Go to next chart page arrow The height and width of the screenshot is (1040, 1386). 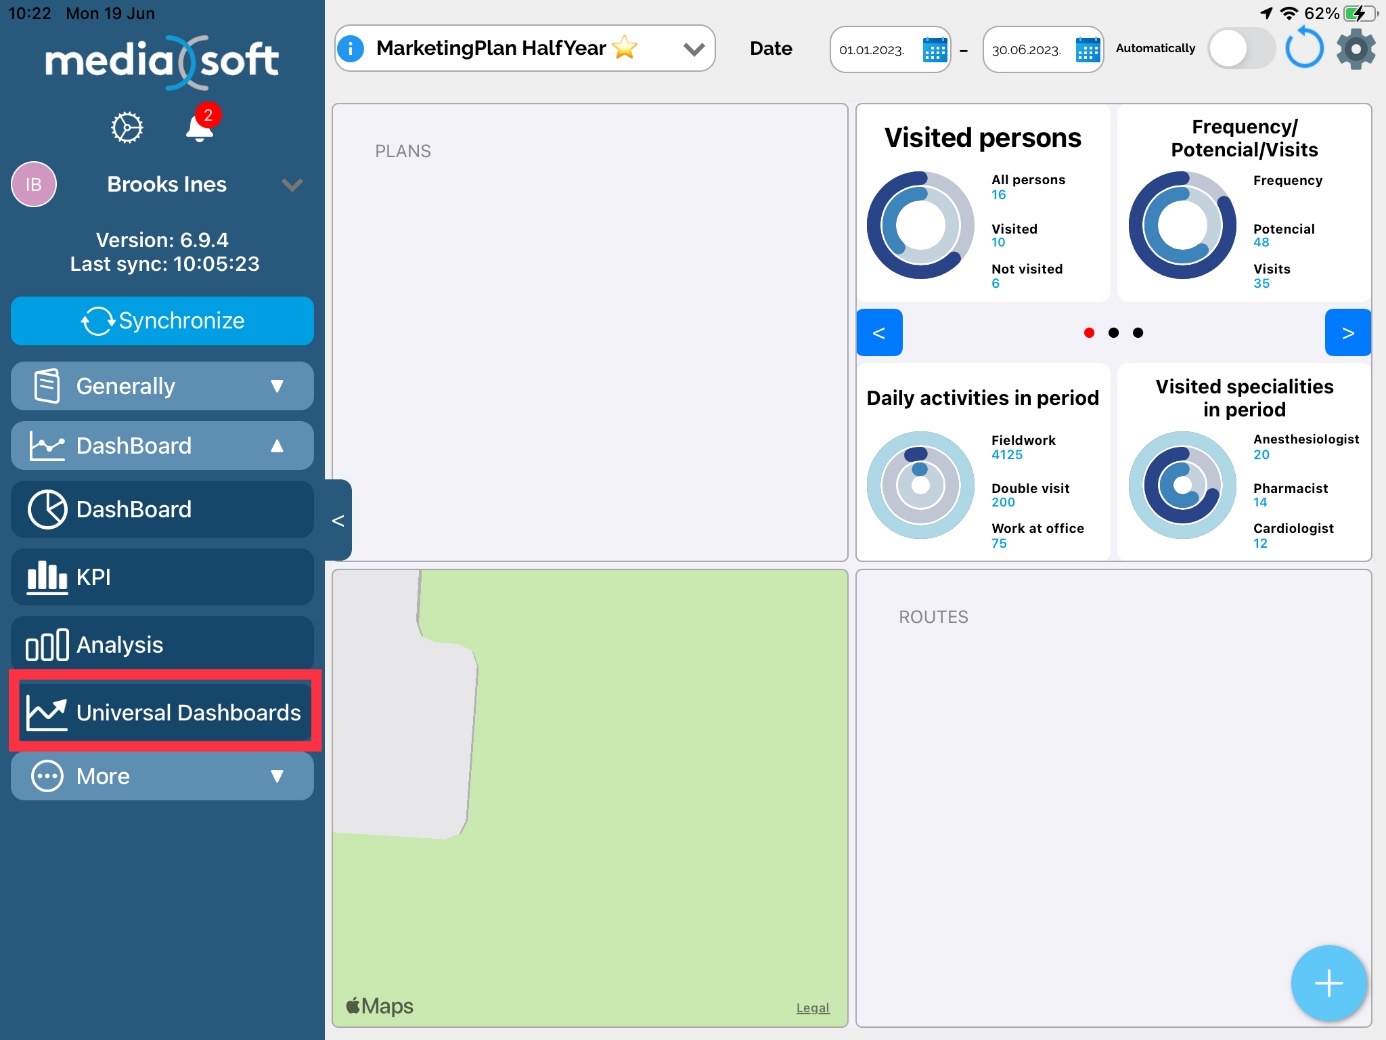click(1347, 333)
